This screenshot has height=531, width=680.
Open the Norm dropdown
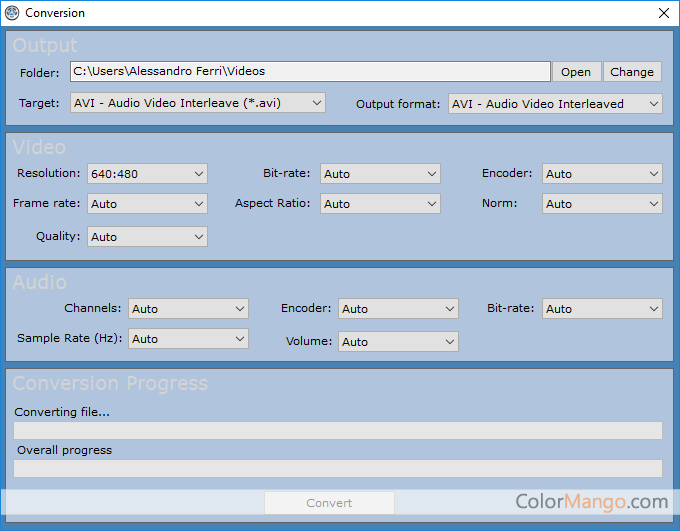point(602,204)
